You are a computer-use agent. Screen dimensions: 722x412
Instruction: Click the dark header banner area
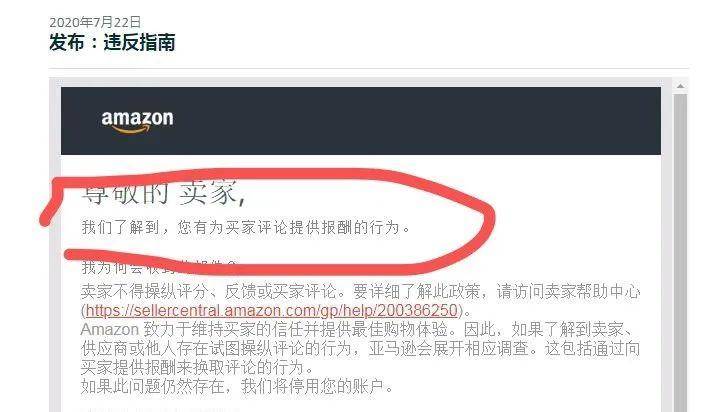(x=361, y=121)
